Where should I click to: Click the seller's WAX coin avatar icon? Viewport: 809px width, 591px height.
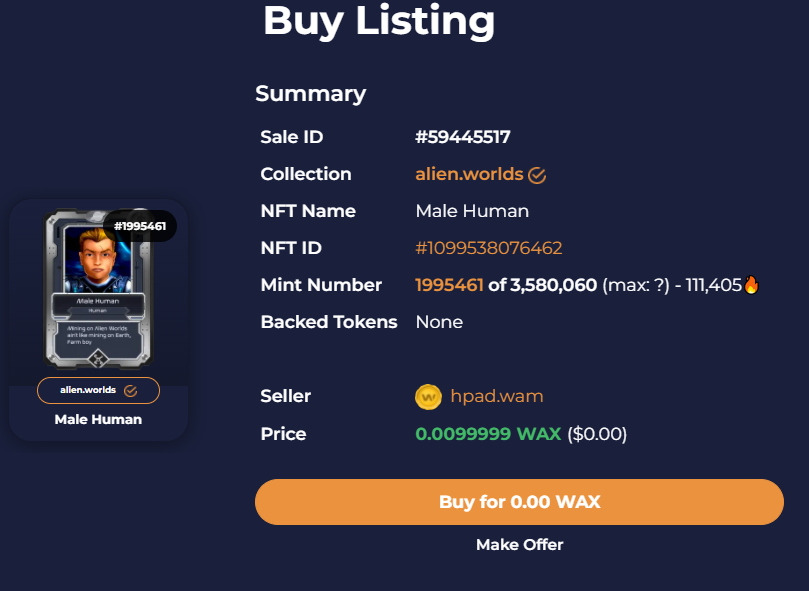[x=428, y=397]
